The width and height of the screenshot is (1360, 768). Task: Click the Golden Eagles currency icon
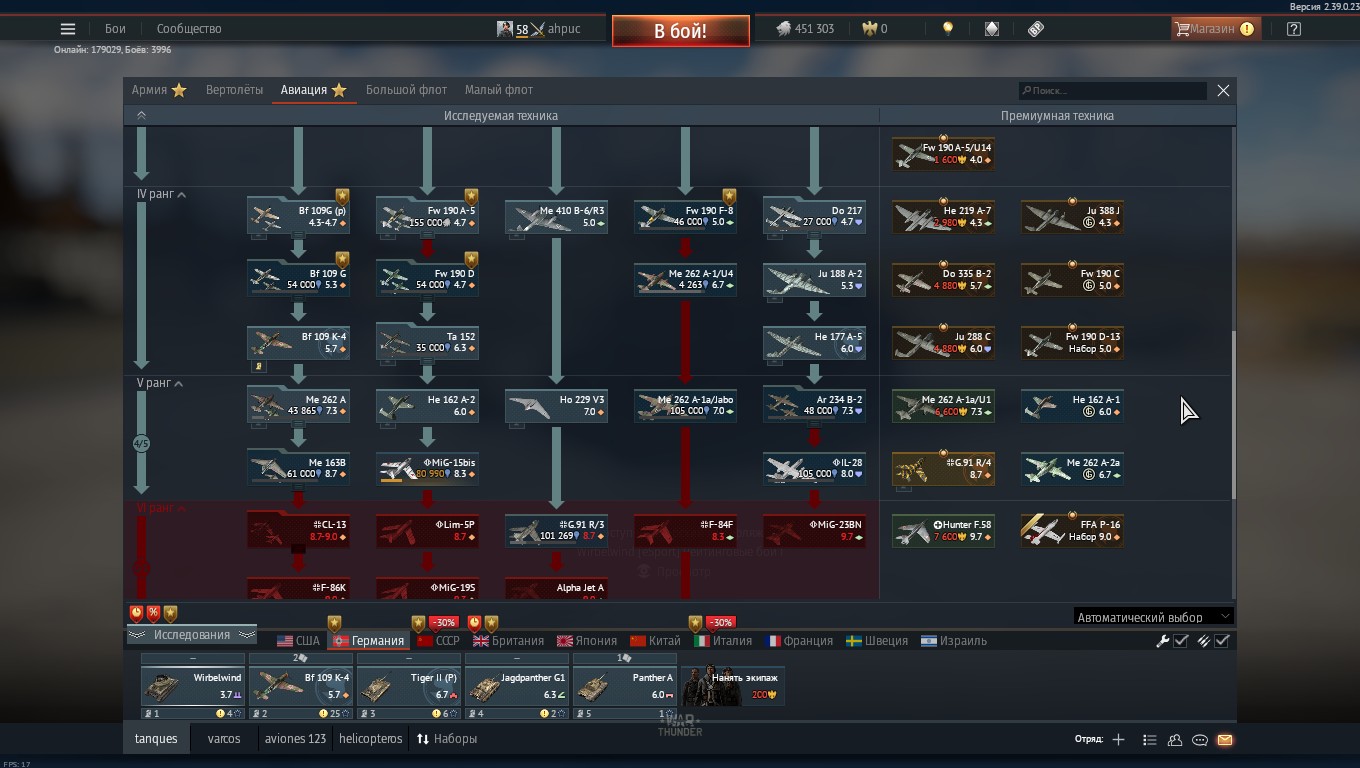868,29
